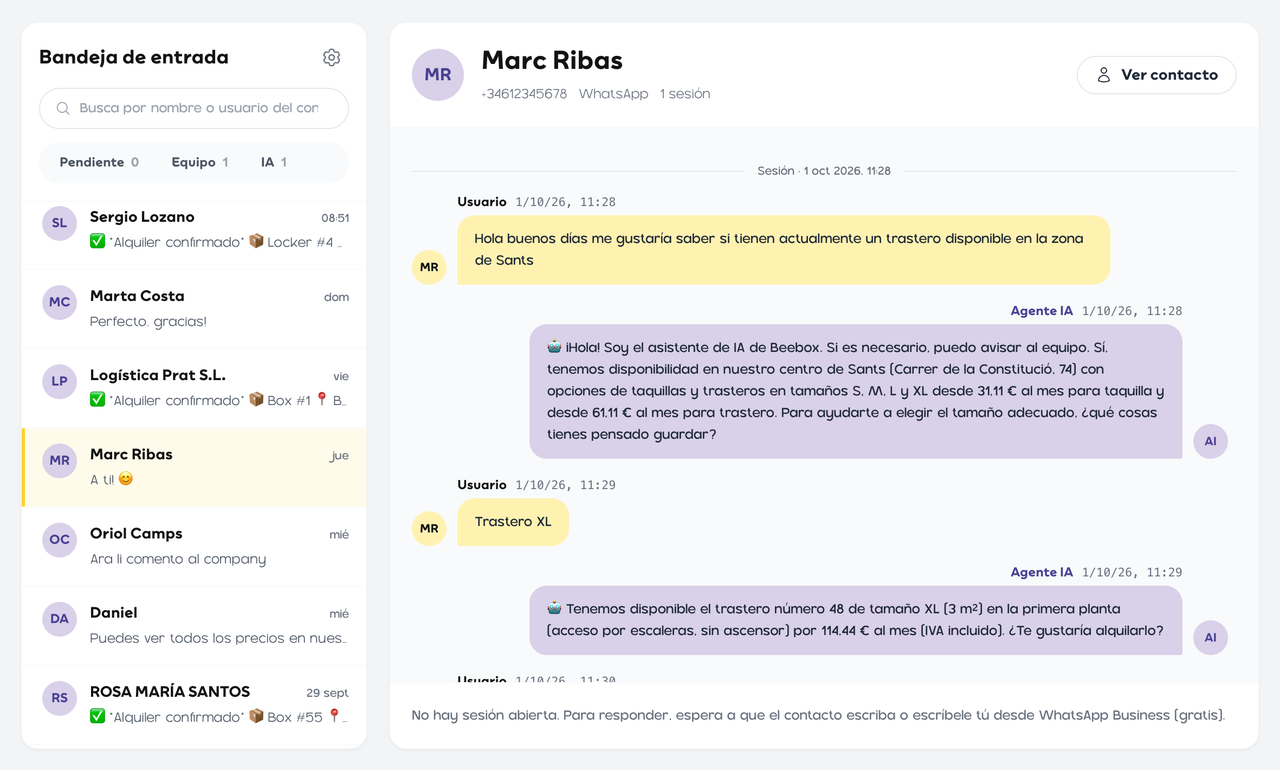The width and height of the screenshot is (1280, 770).
Task: Click the '1 sesión' label in header
Action: (x=685, y=94)
